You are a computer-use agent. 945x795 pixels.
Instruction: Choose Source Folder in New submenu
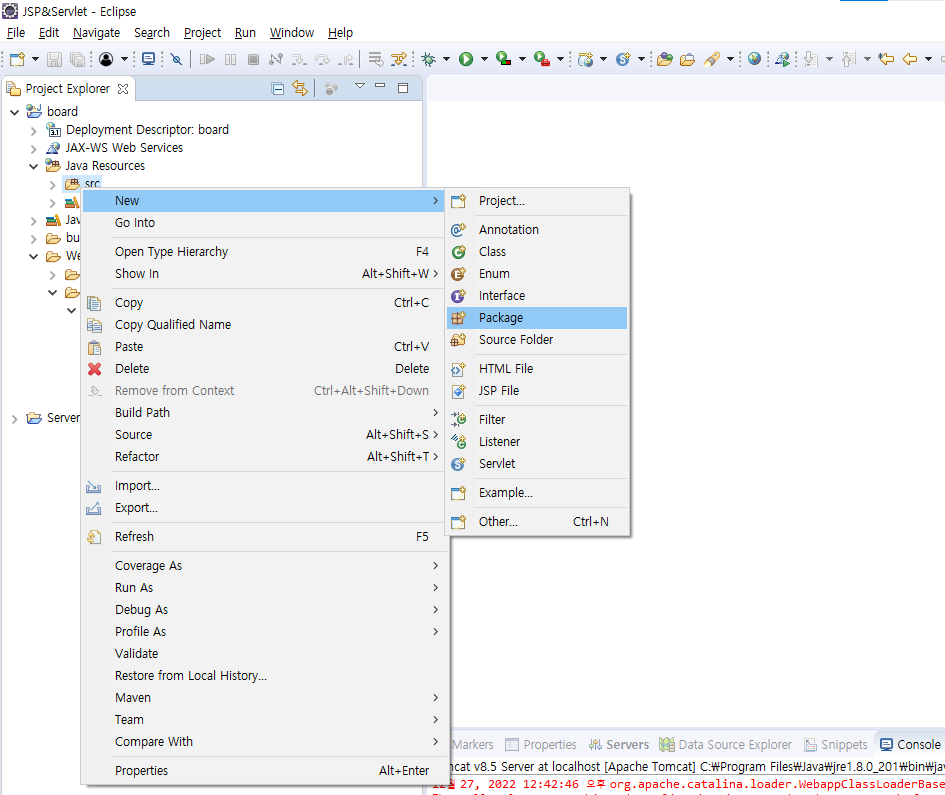(537, 340)
